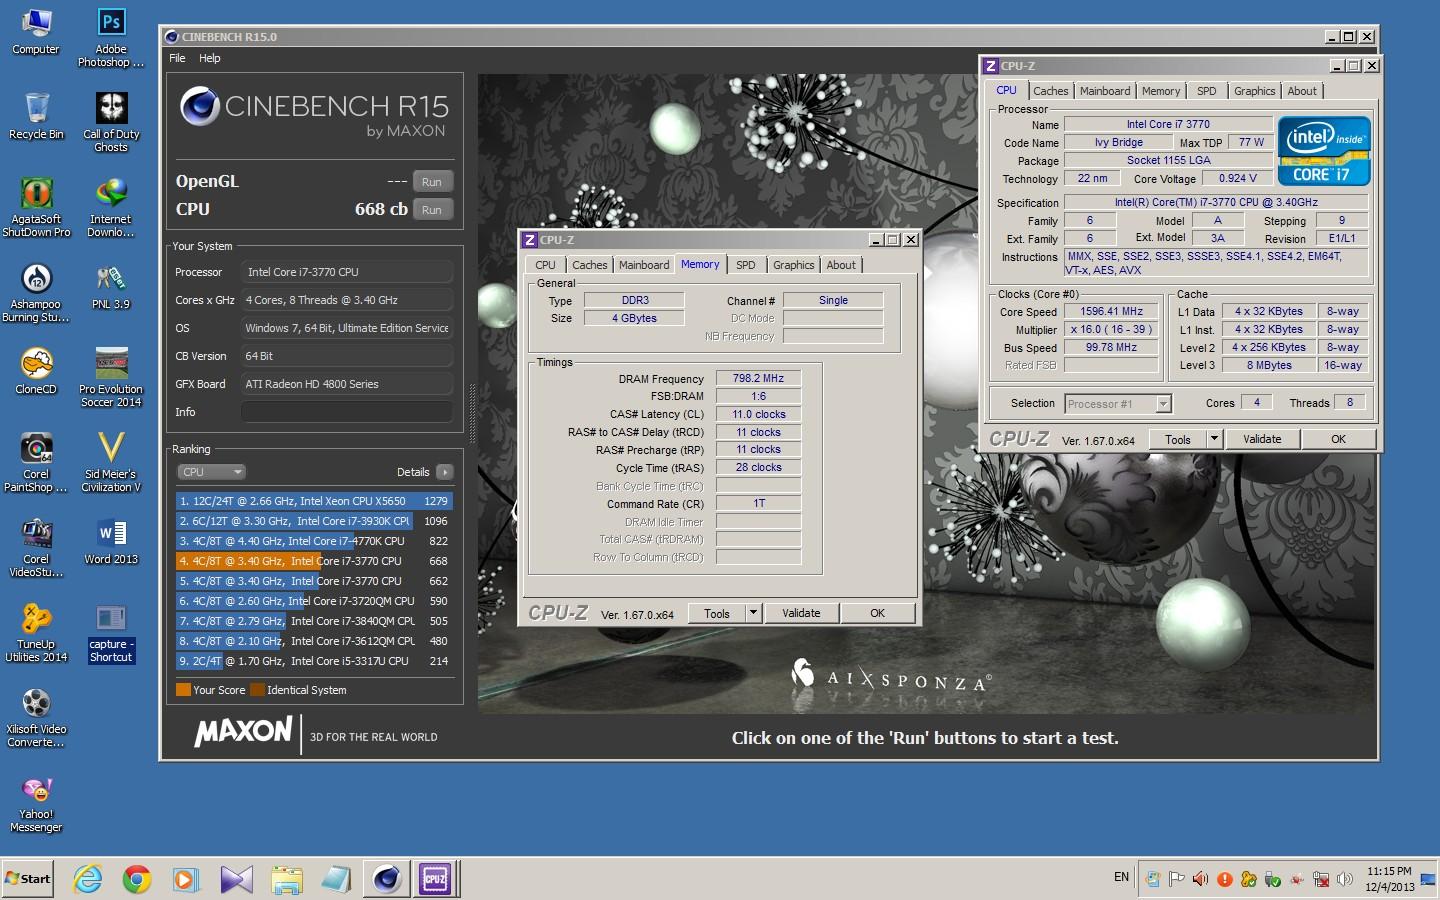Run the OpenGL benchmark
Screen dimensions: 1440x900
[432, 182]
